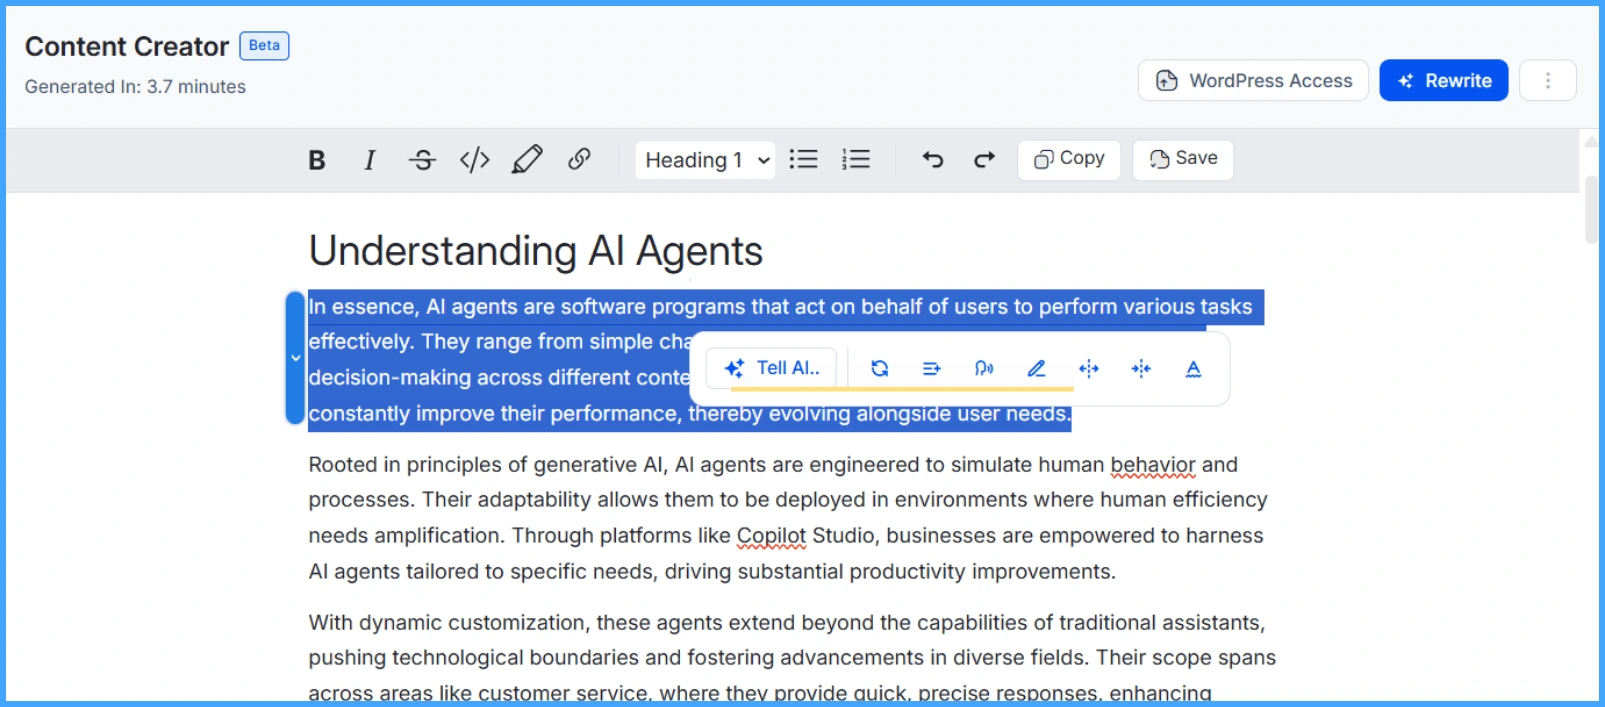Click the vertical scrollbar thumb
The image size is (1605, 707).
[1591, 210]
